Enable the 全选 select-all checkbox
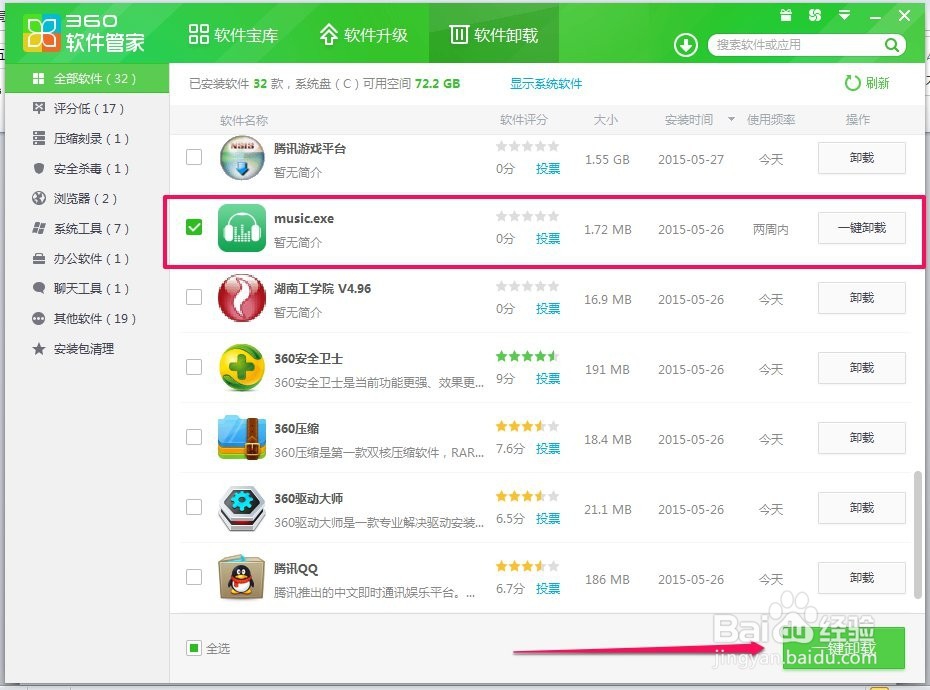930x690 pixels. click(193, 648)
